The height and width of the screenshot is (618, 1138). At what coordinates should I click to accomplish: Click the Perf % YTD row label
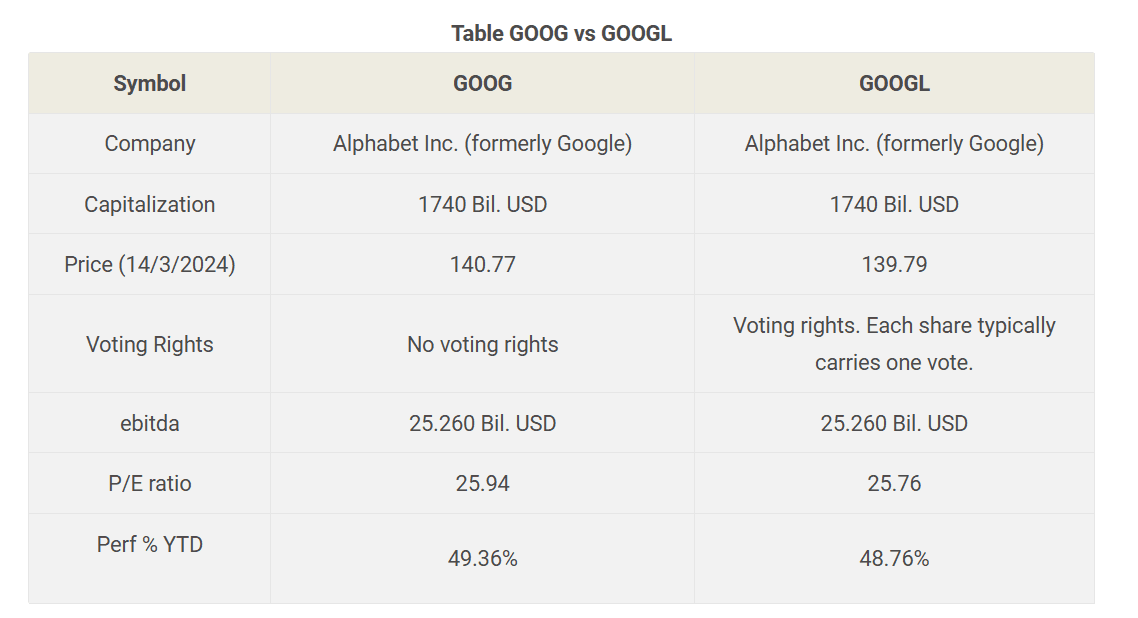click(x=150, y=544)
